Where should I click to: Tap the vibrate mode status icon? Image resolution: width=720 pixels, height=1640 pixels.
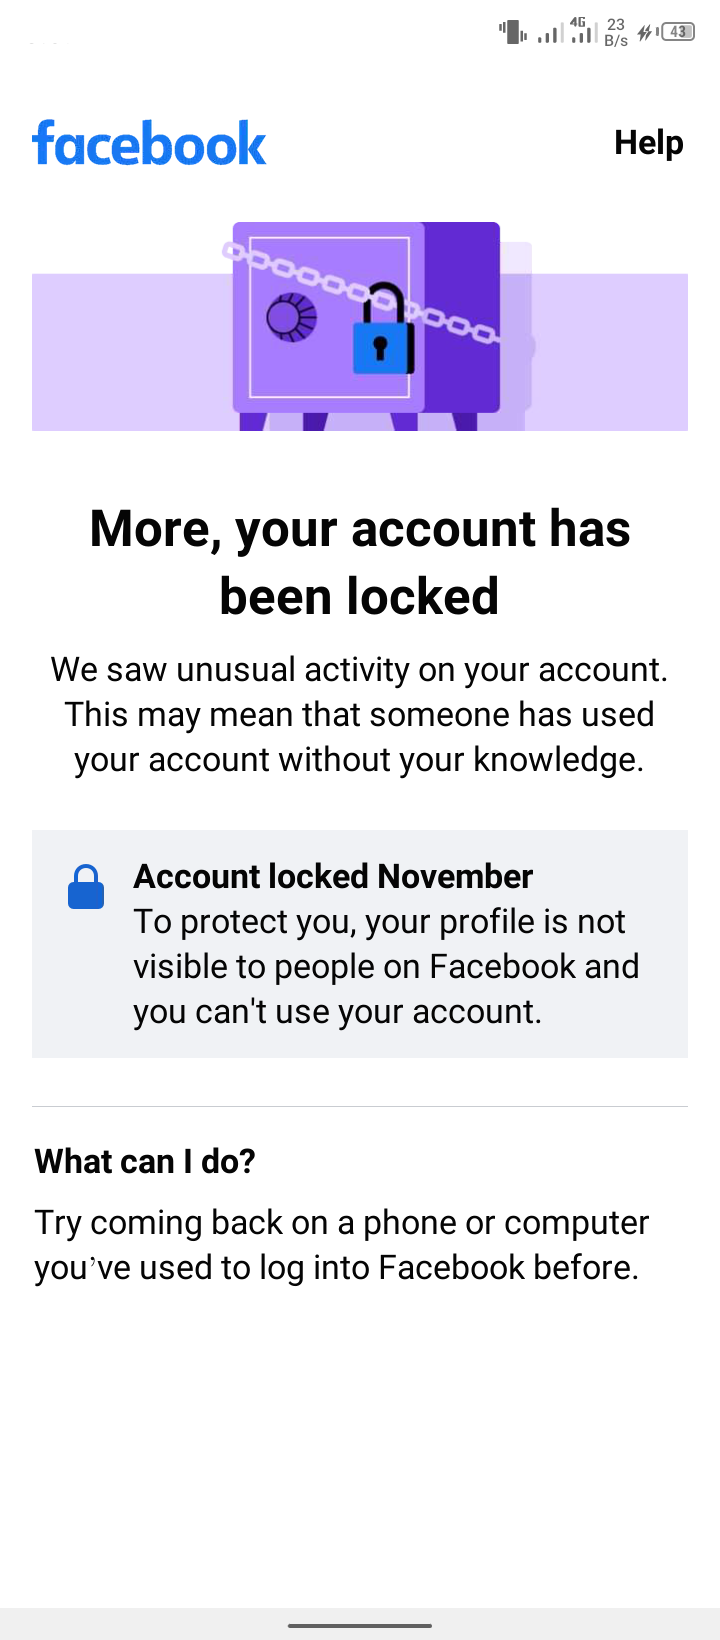[x=512, y=32]
